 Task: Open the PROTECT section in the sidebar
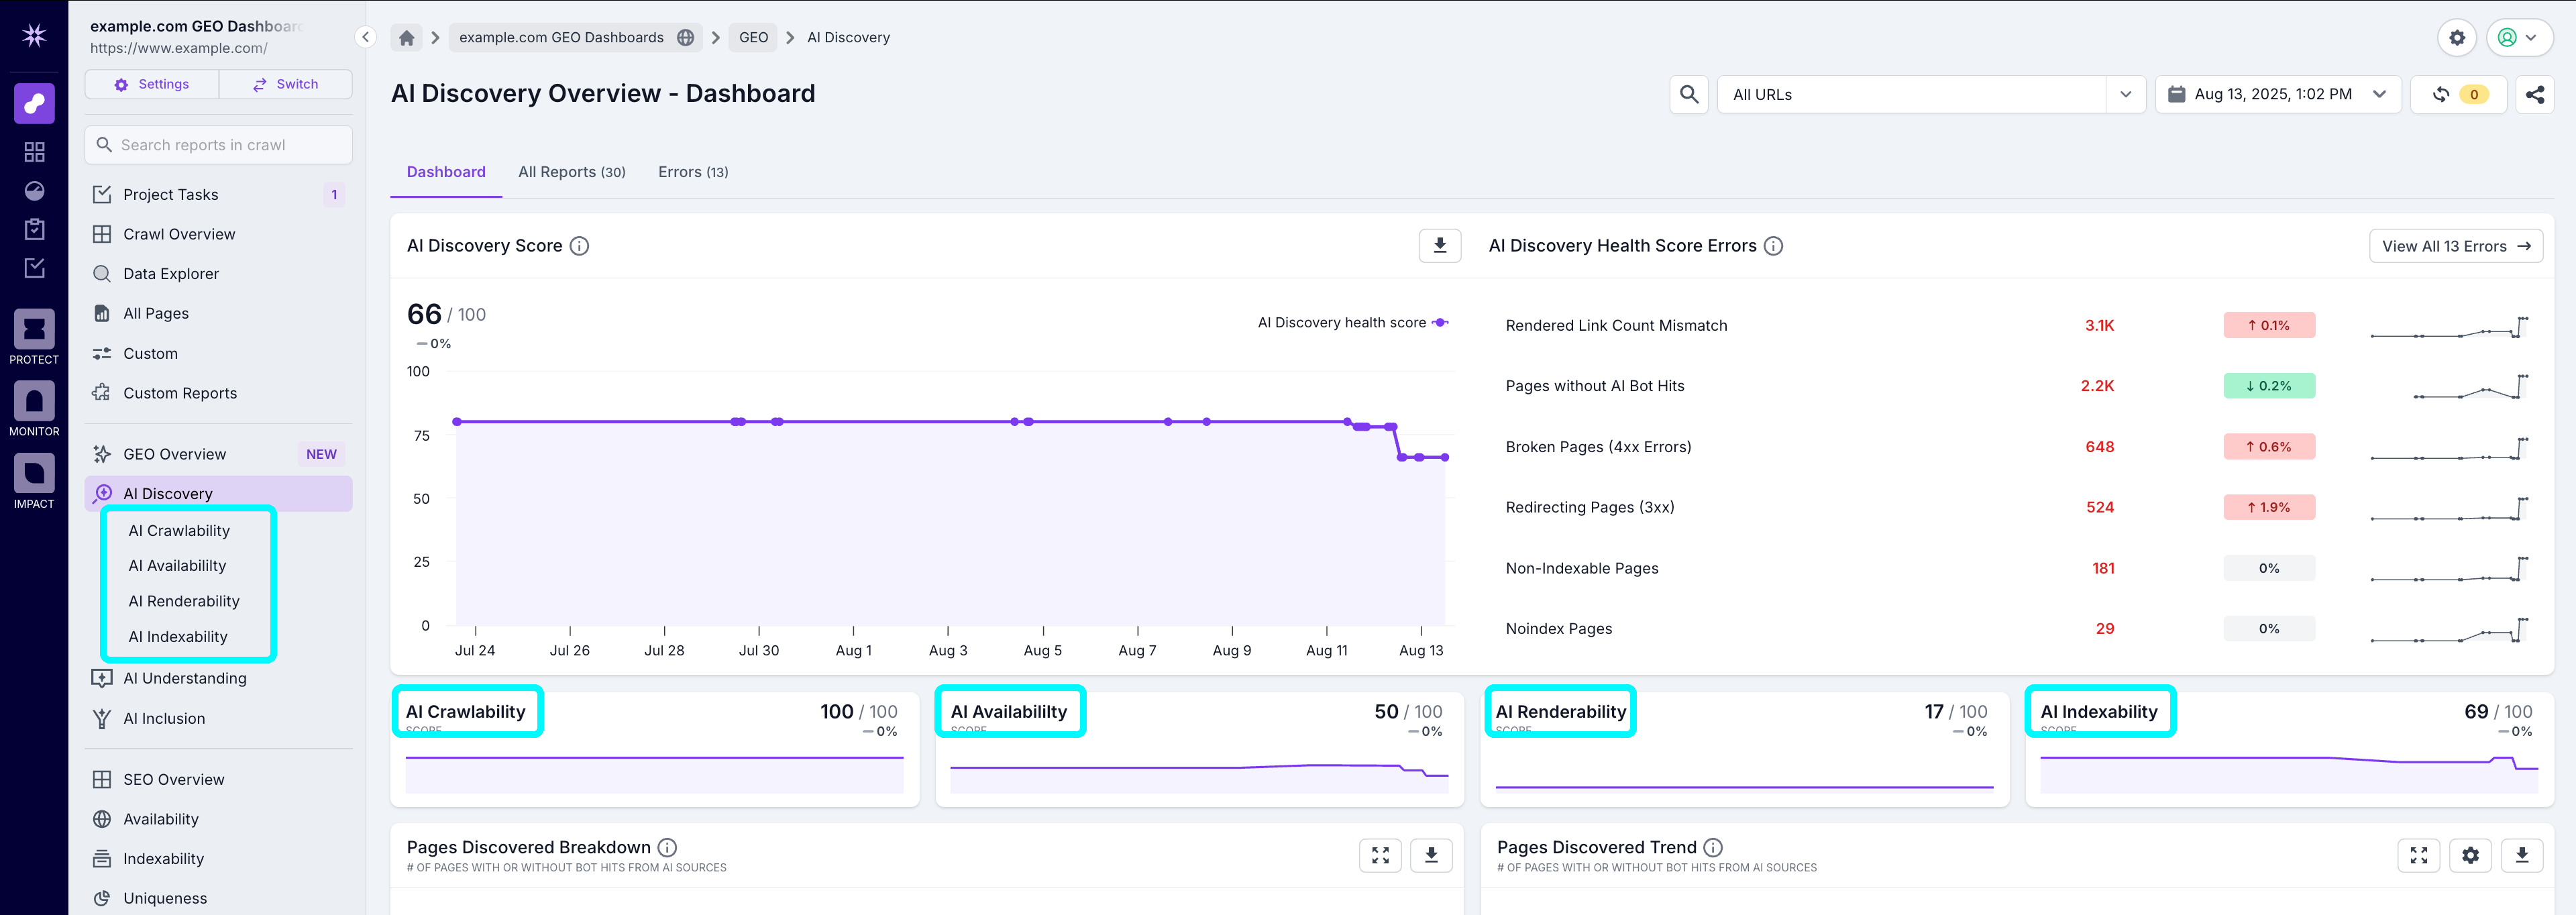pyautogui.click(x=34, y=330)
